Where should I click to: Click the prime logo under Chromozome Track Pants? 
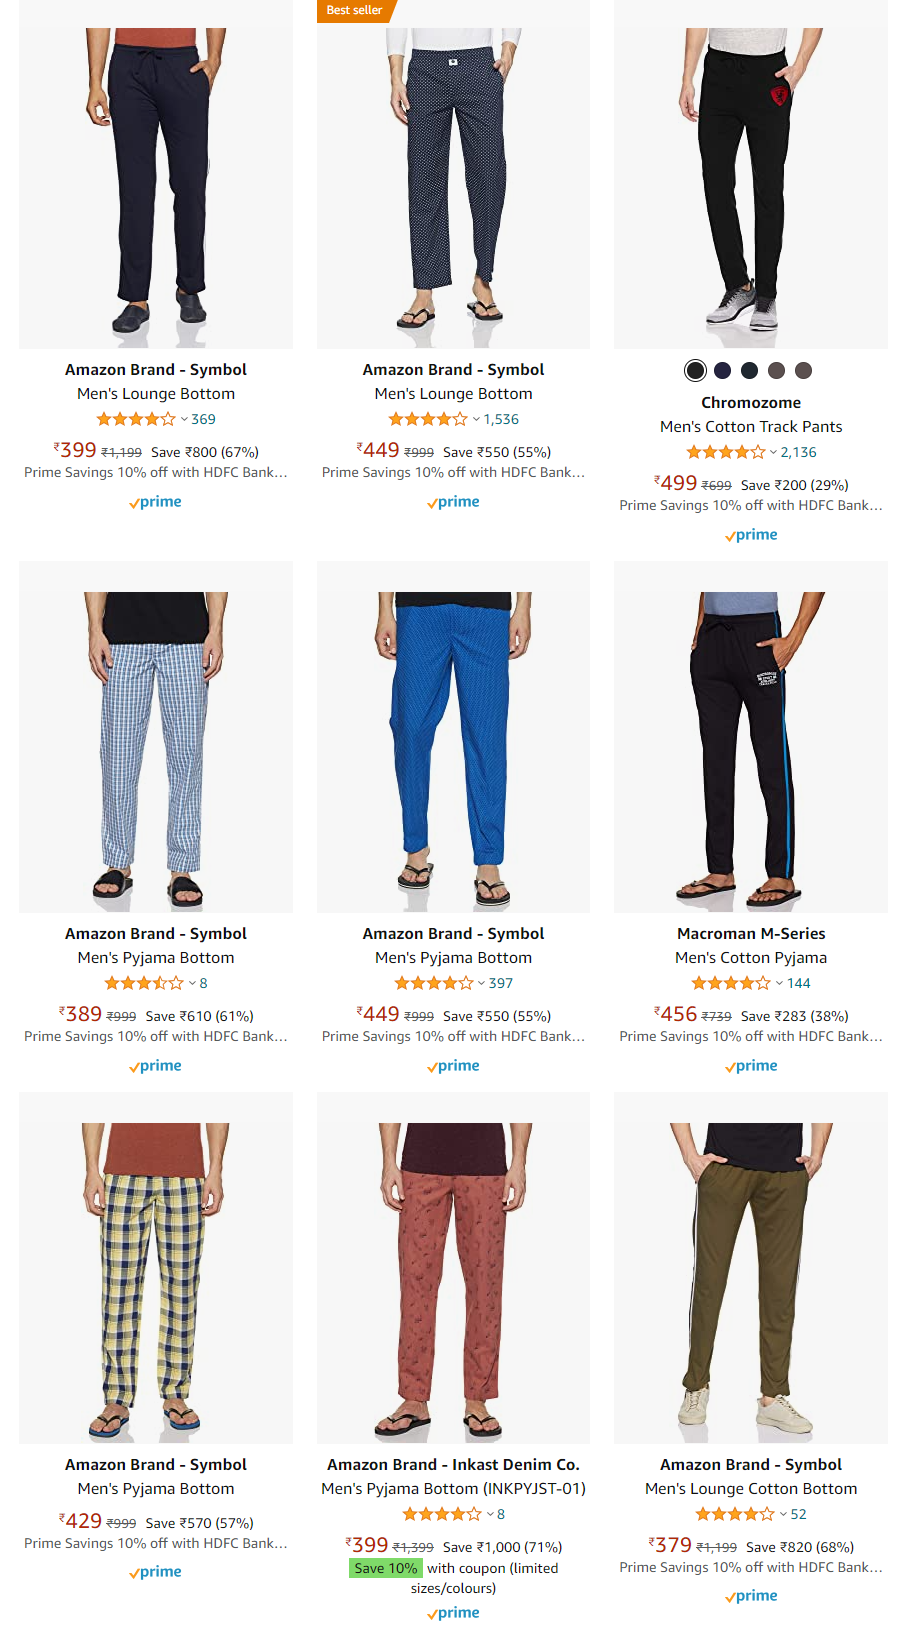[x=751, y=535]
